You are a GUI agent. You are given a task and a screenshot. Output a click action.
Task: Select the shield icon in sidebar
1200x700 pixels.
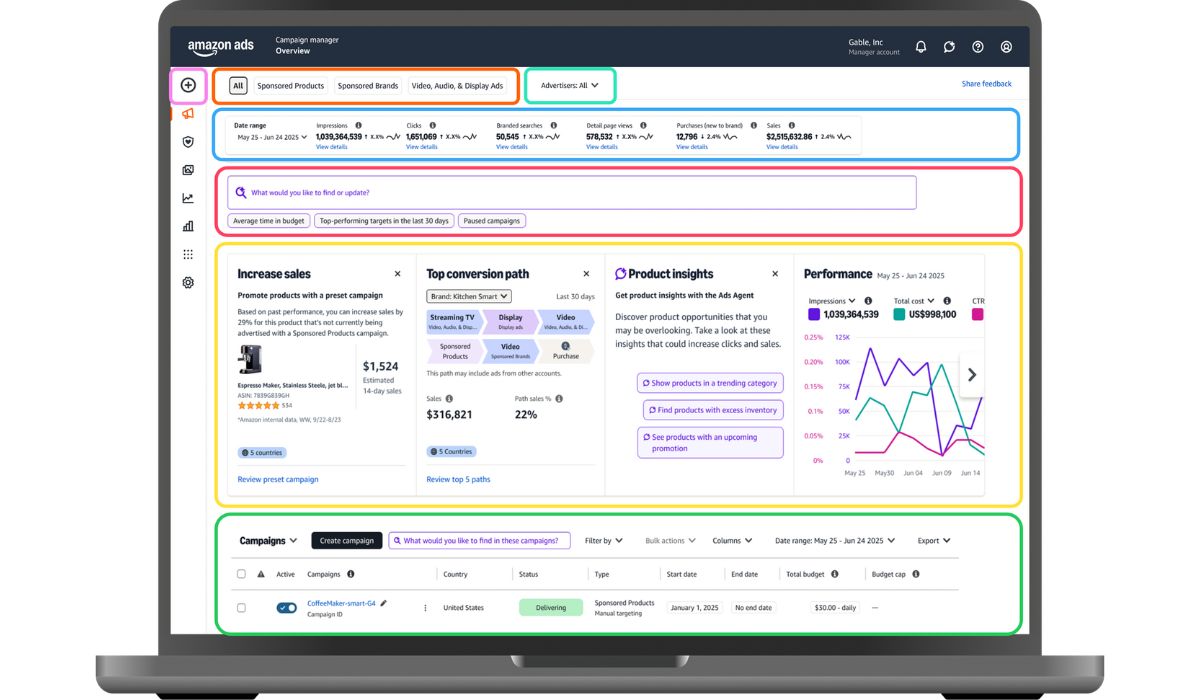coord(188,142)
